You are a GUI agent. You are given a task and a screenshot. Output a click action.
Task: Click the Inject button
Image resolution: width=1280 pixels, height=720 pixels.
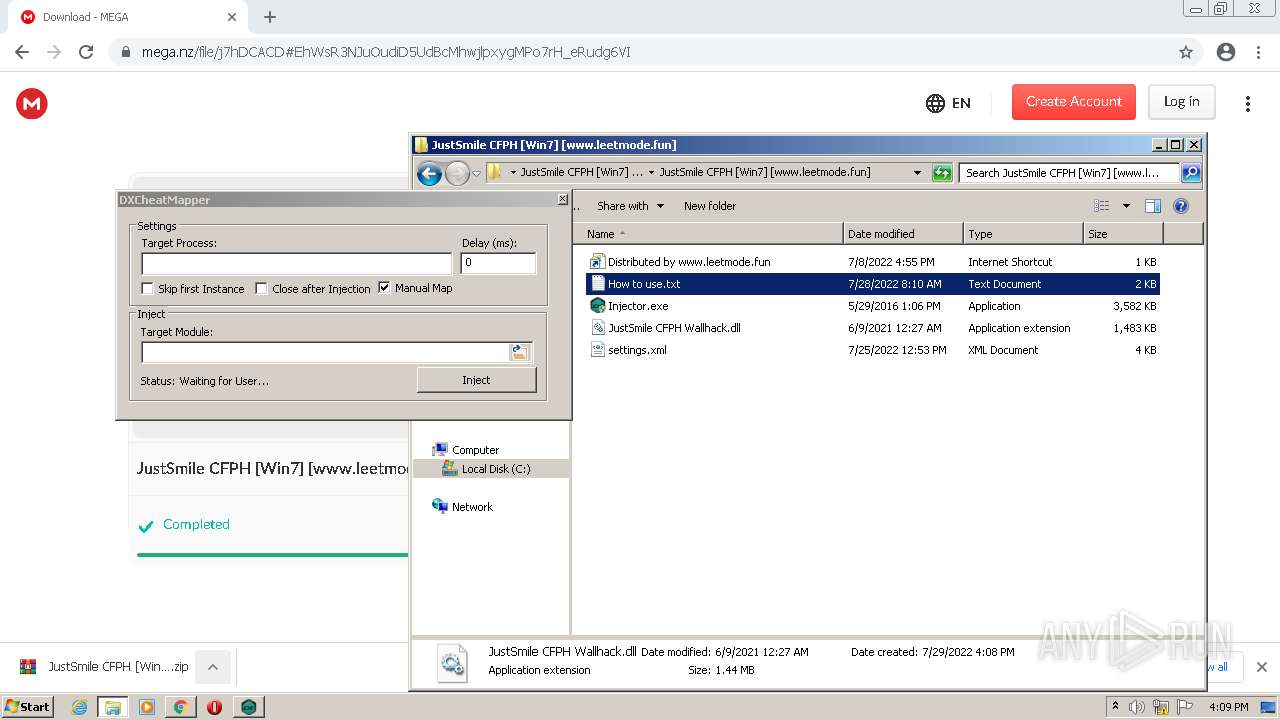476,380
